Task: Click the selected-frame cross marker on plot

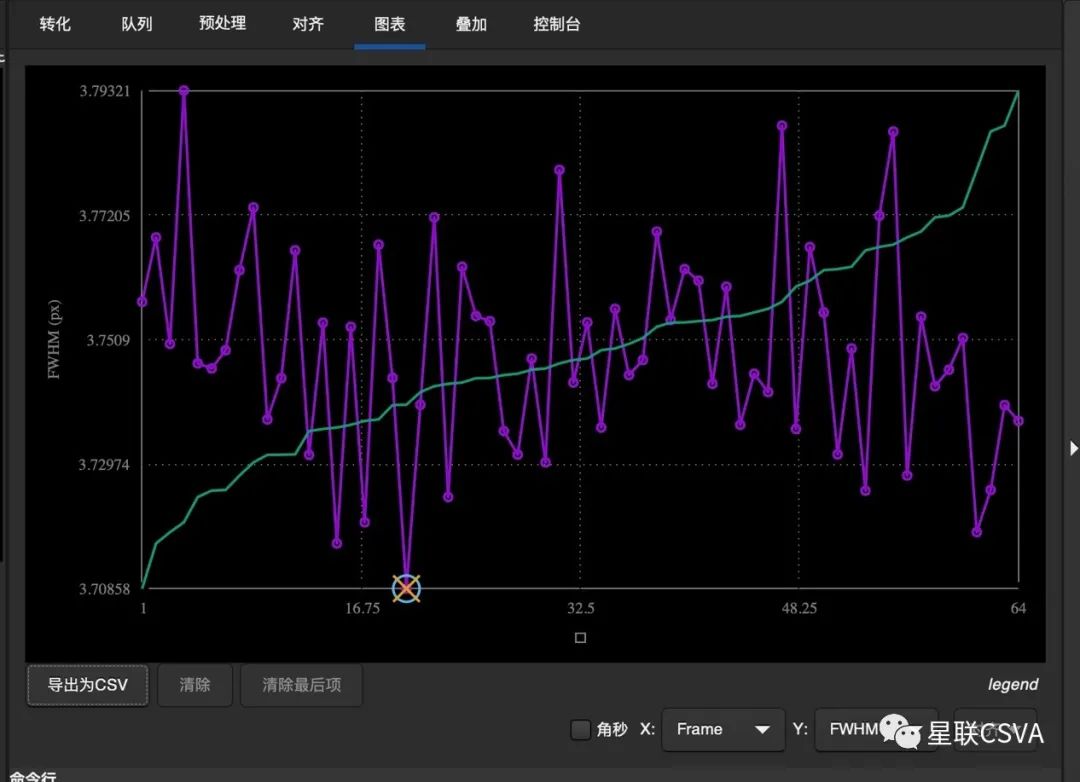Action: coord(406,588)
